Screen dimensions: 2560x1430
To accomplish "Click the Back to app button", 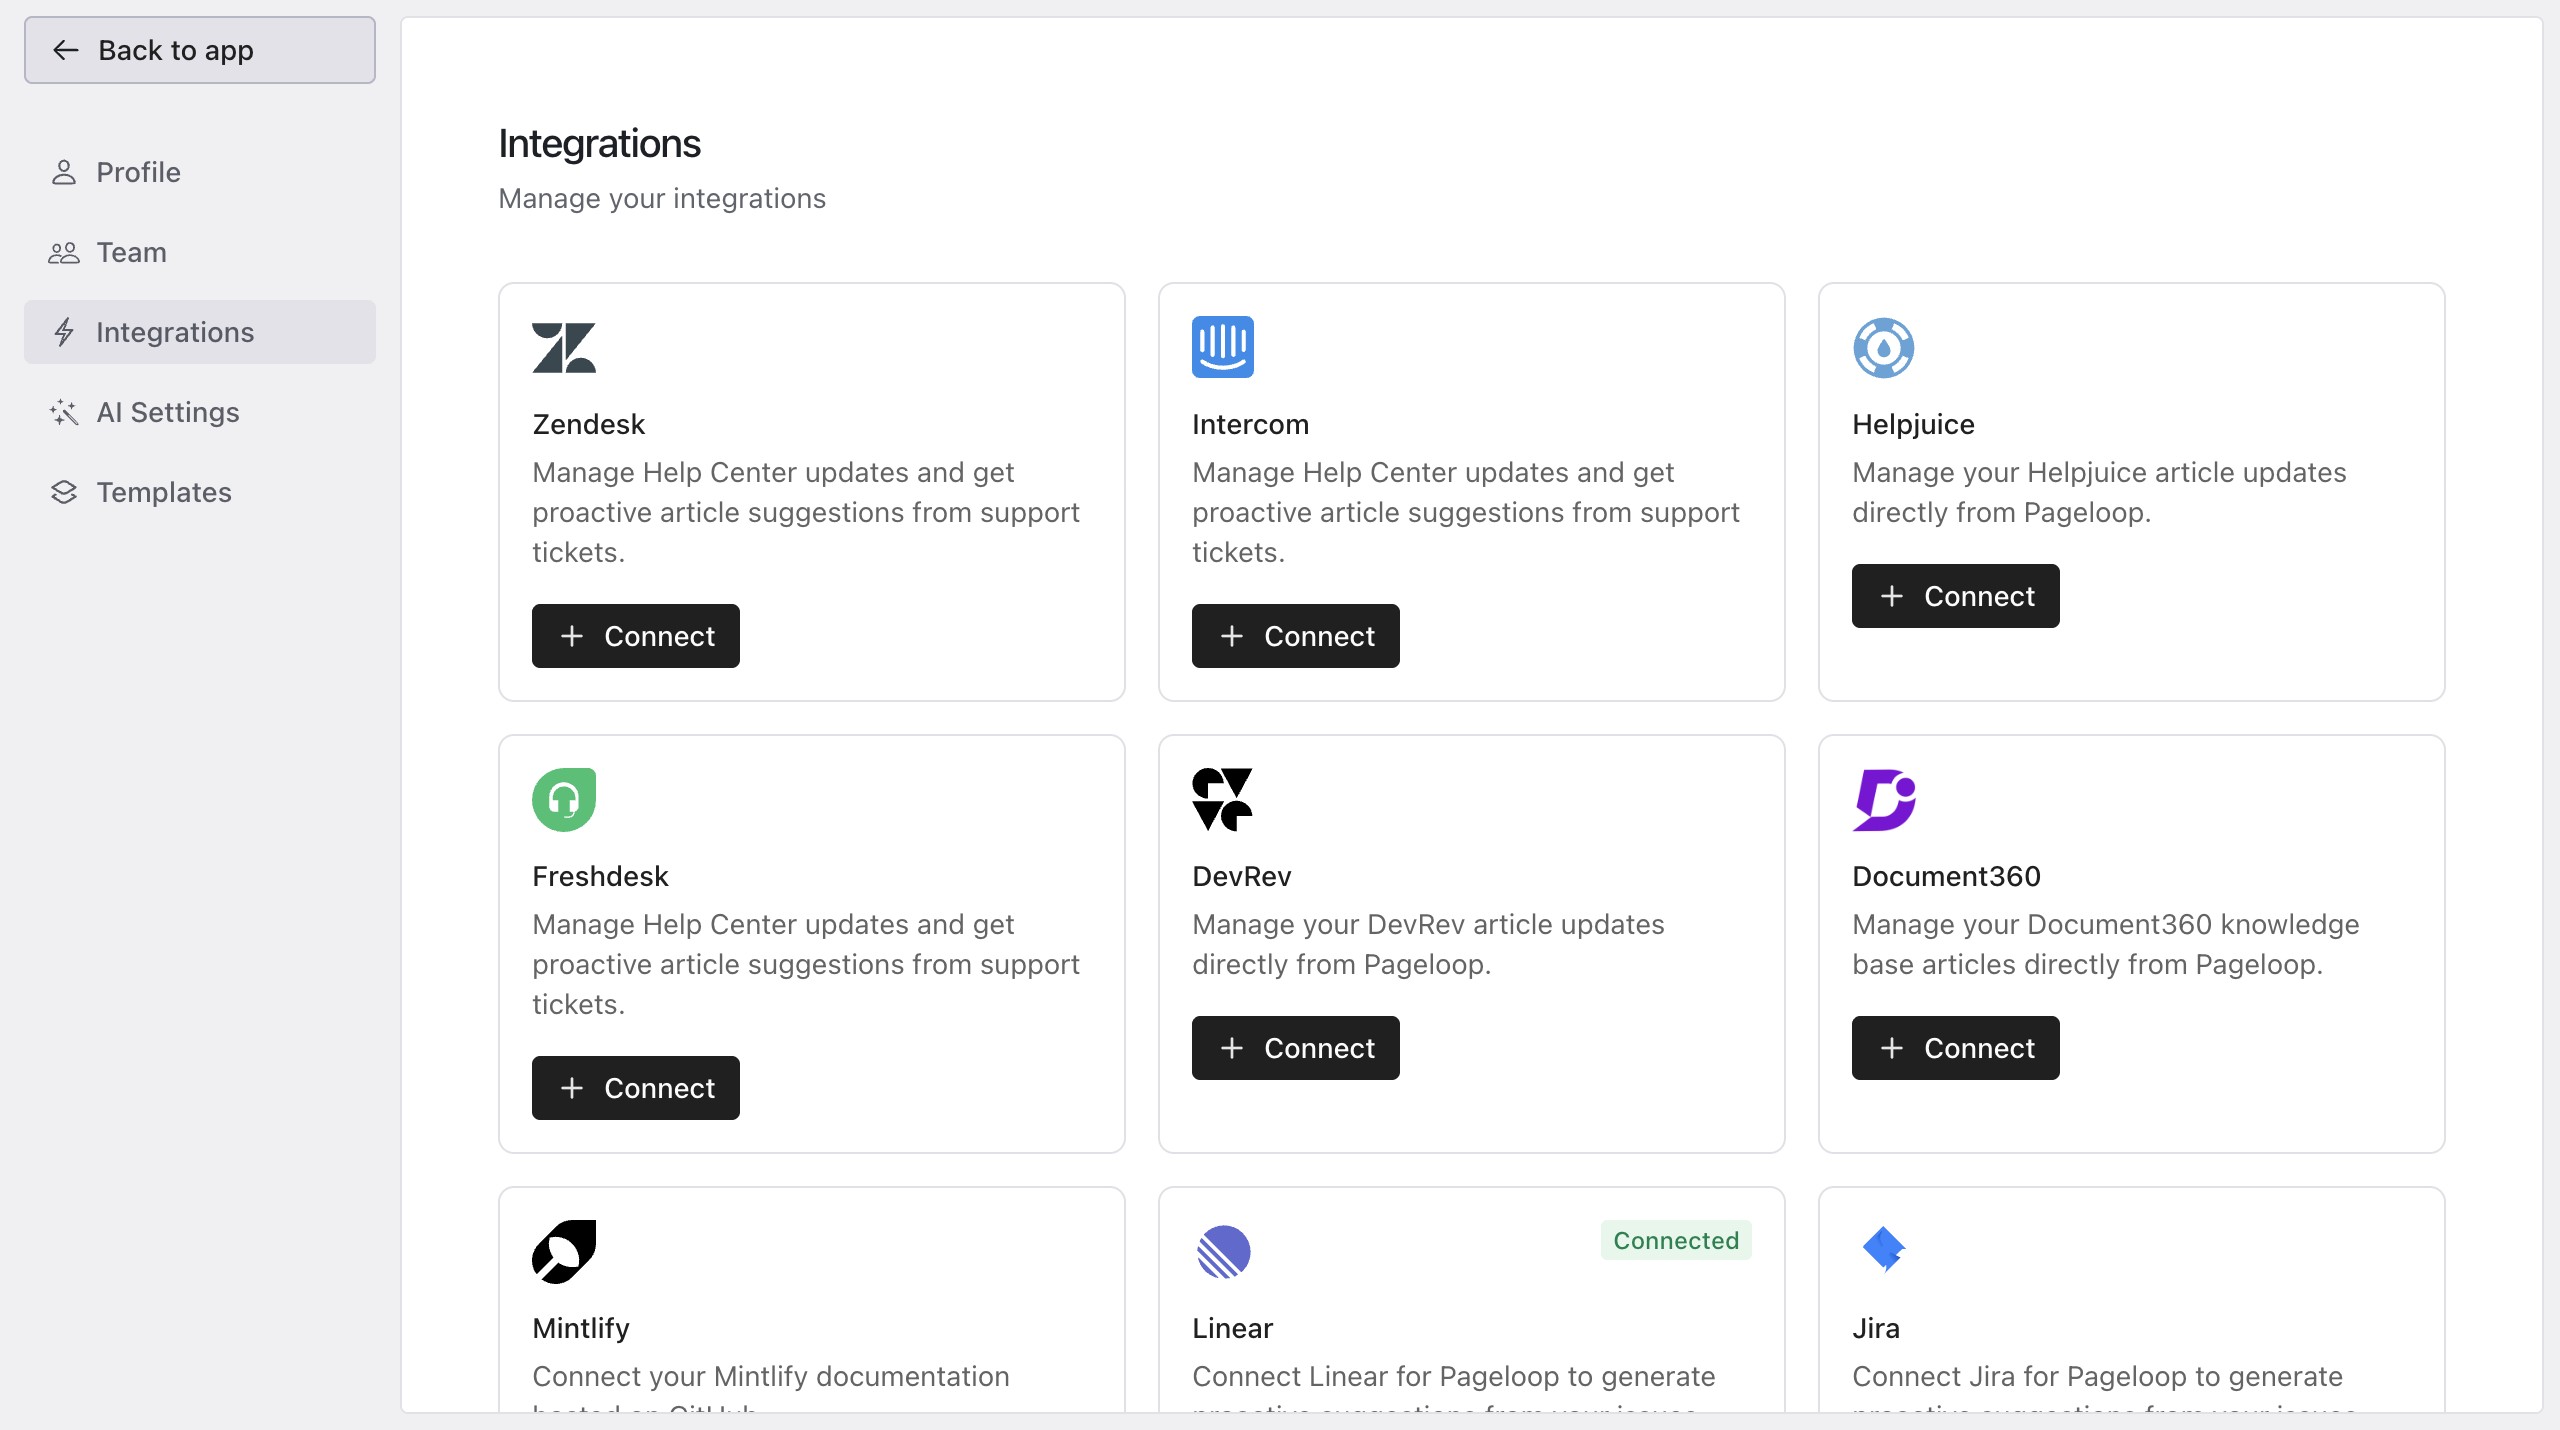I will pyautogui.click(x=200, y=50).
